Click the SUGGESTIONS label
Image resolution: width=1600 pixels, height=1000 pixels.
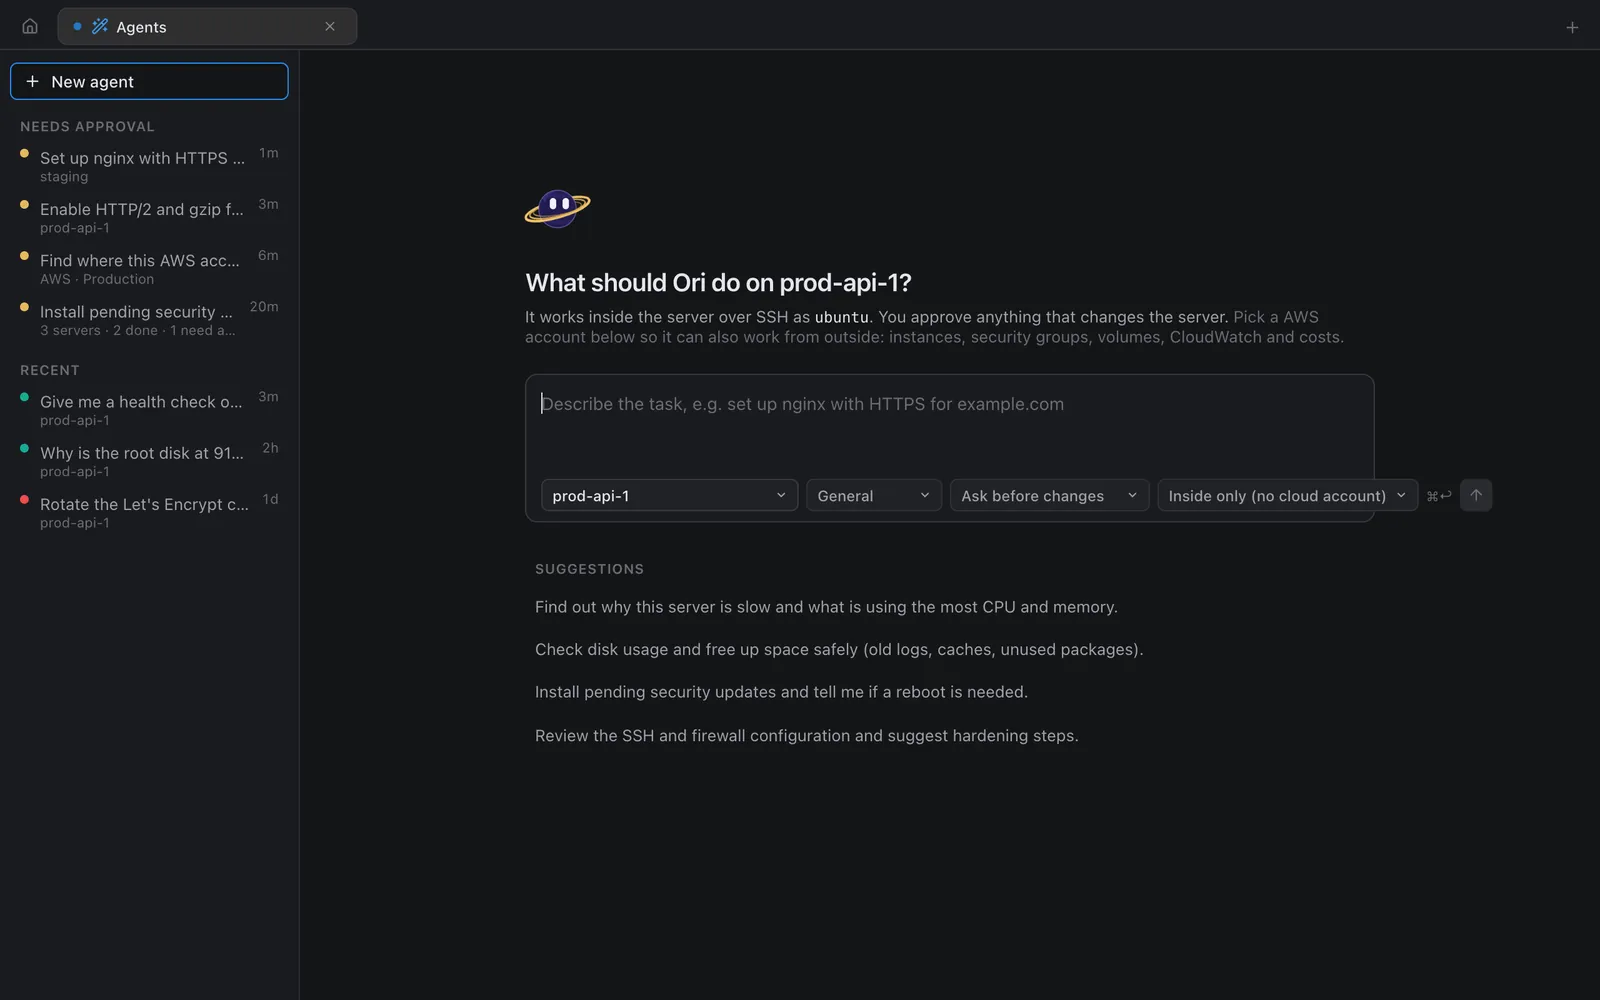tap(589, 569)
